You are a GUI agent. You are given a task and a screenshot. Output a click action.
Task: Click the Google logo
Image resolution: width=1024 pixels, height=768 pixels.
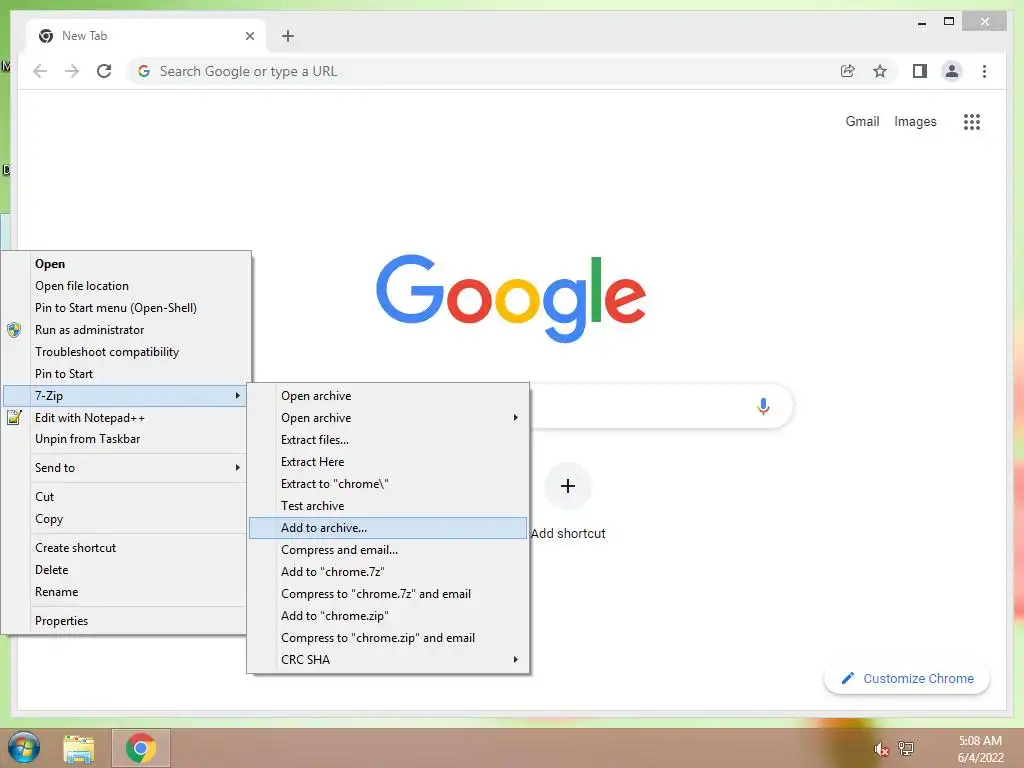coord(511,298)
